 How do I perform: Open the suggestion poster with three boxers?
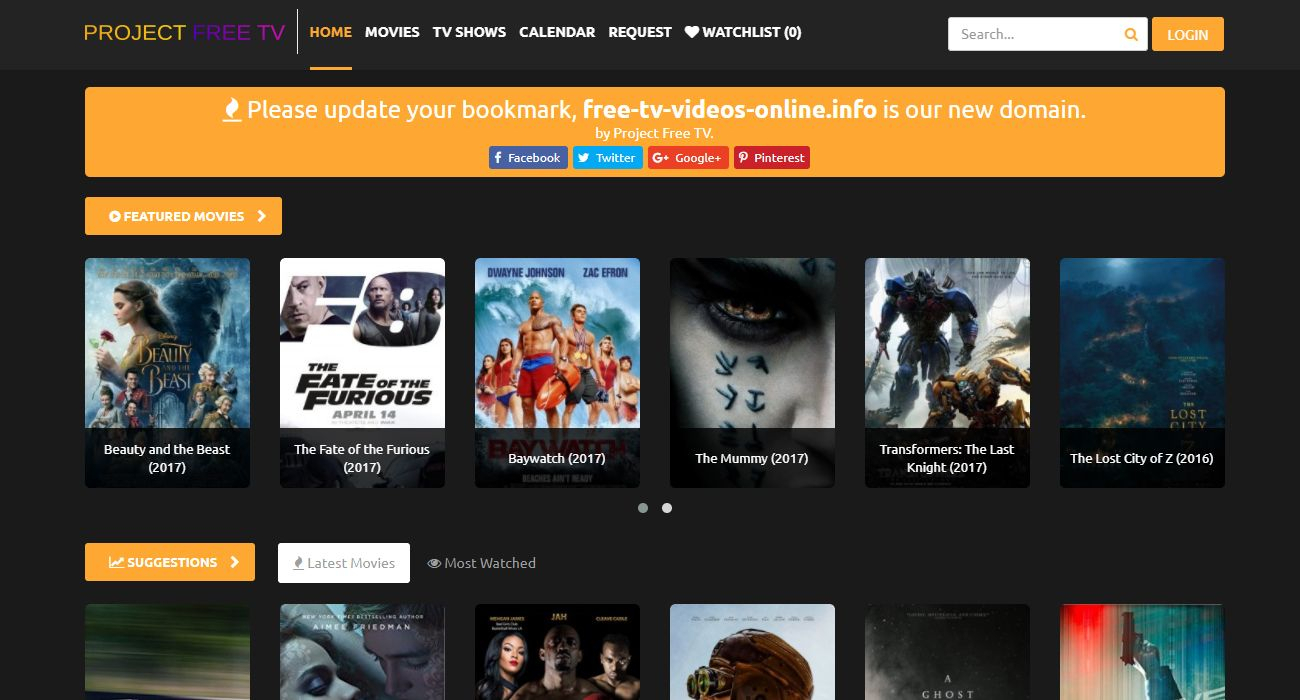pyautogui.click(x=557, y=652)
